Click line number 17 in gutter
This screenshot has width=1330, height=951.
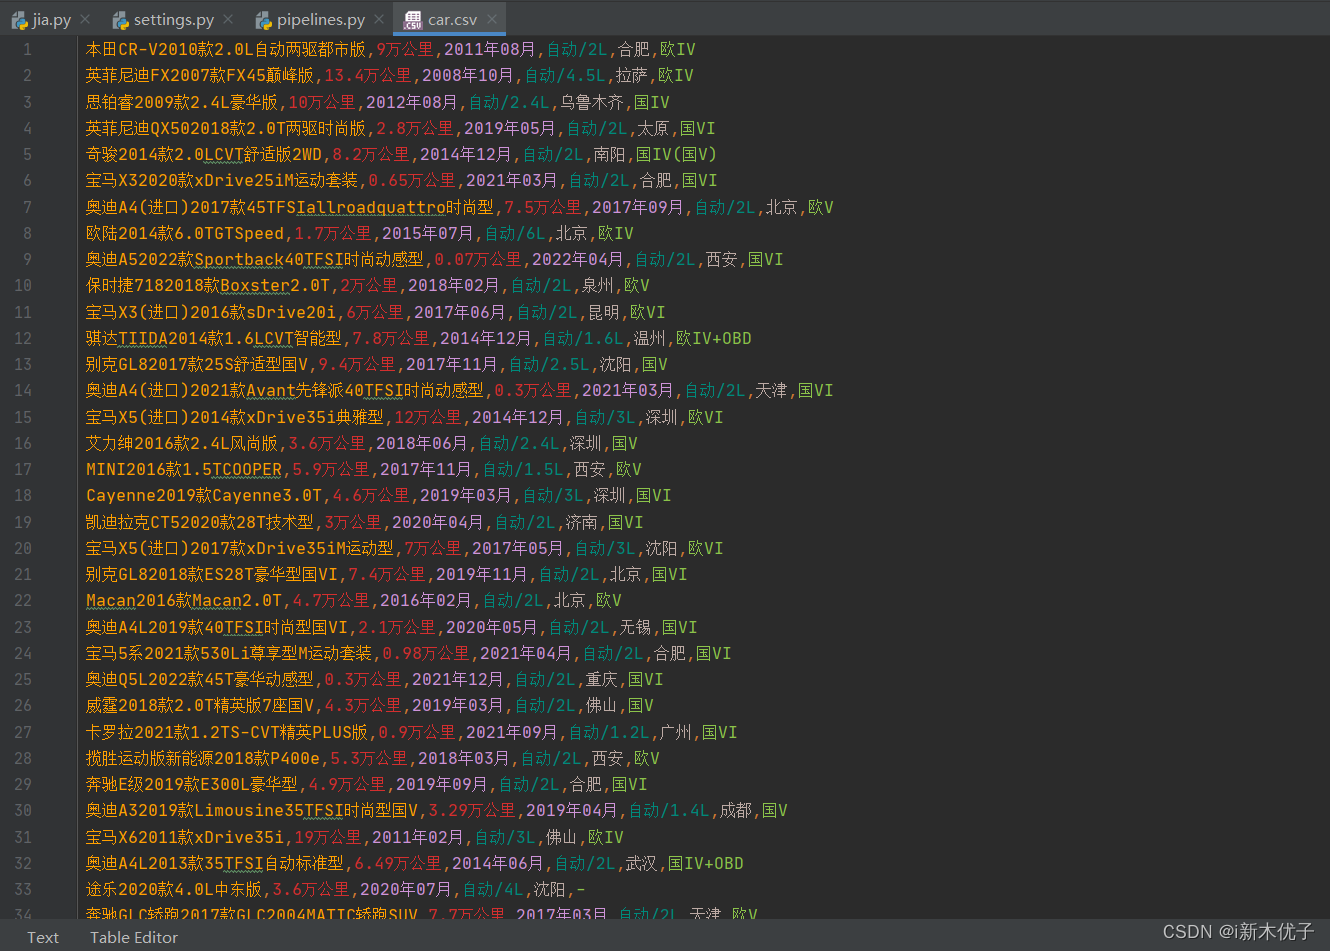[23, 469]
